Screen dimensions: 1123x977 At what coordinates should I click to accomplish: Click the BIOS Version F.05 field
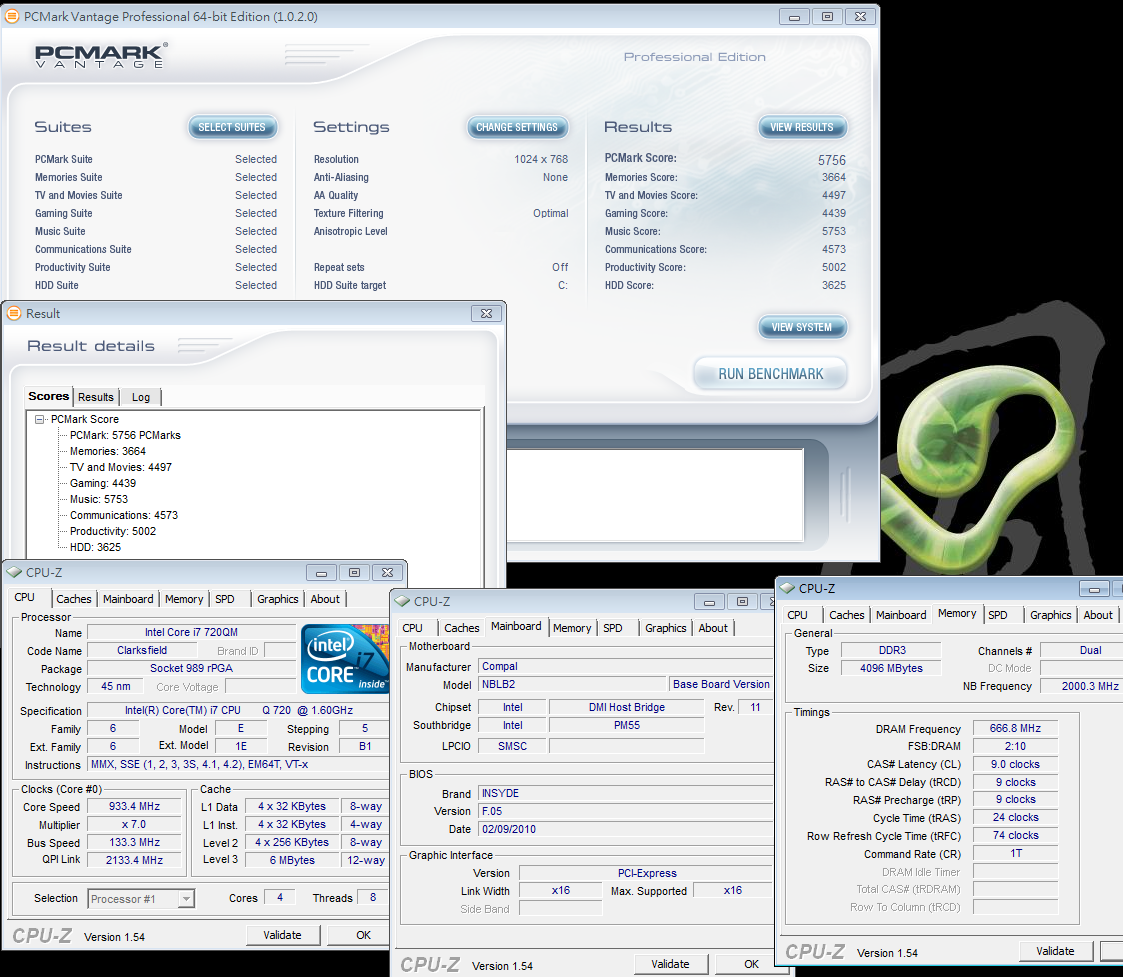click(626, 811)
